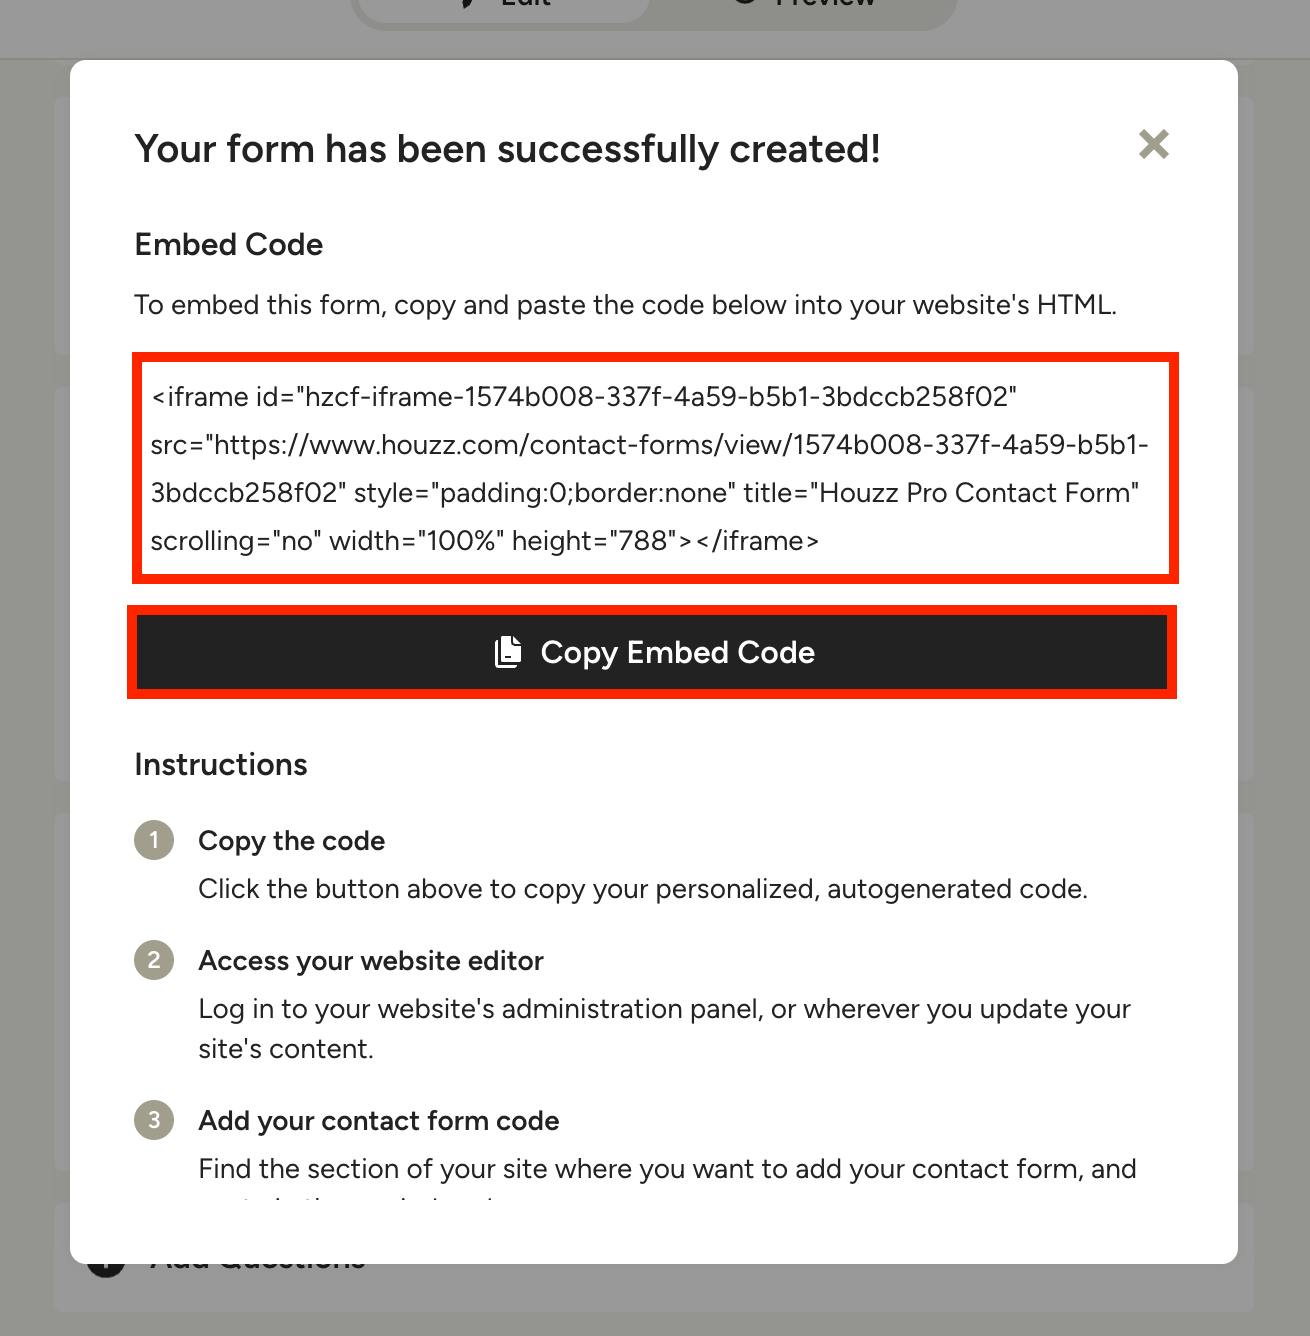Click the step 3 number badge

(154, 1120)
